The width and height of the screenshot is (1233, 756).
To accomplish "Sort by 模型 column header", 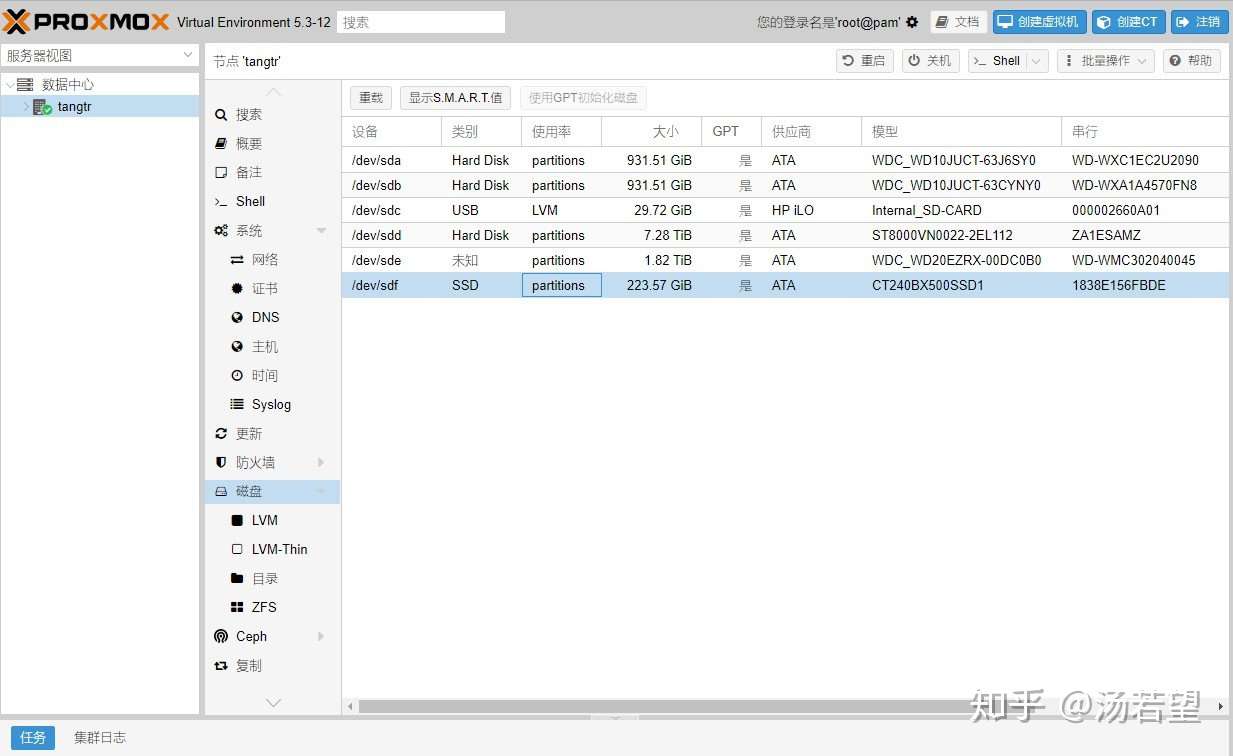I will [961, 132].
